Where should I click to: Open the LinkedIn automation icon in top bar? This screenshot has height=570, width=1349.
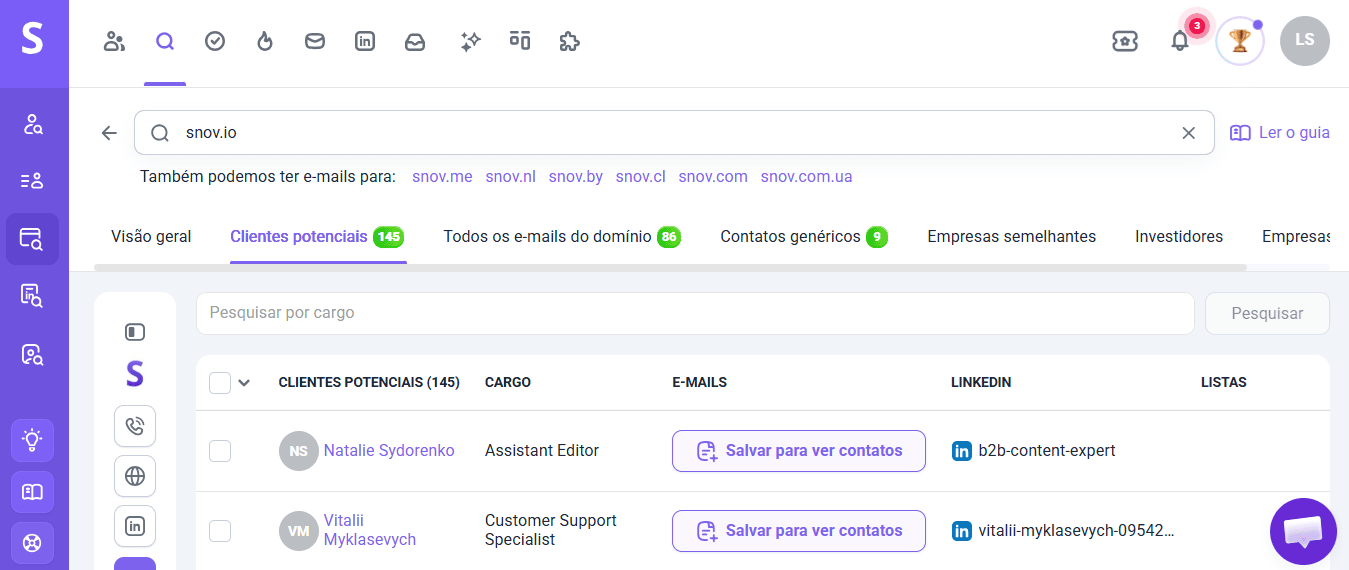coord(365,41)
